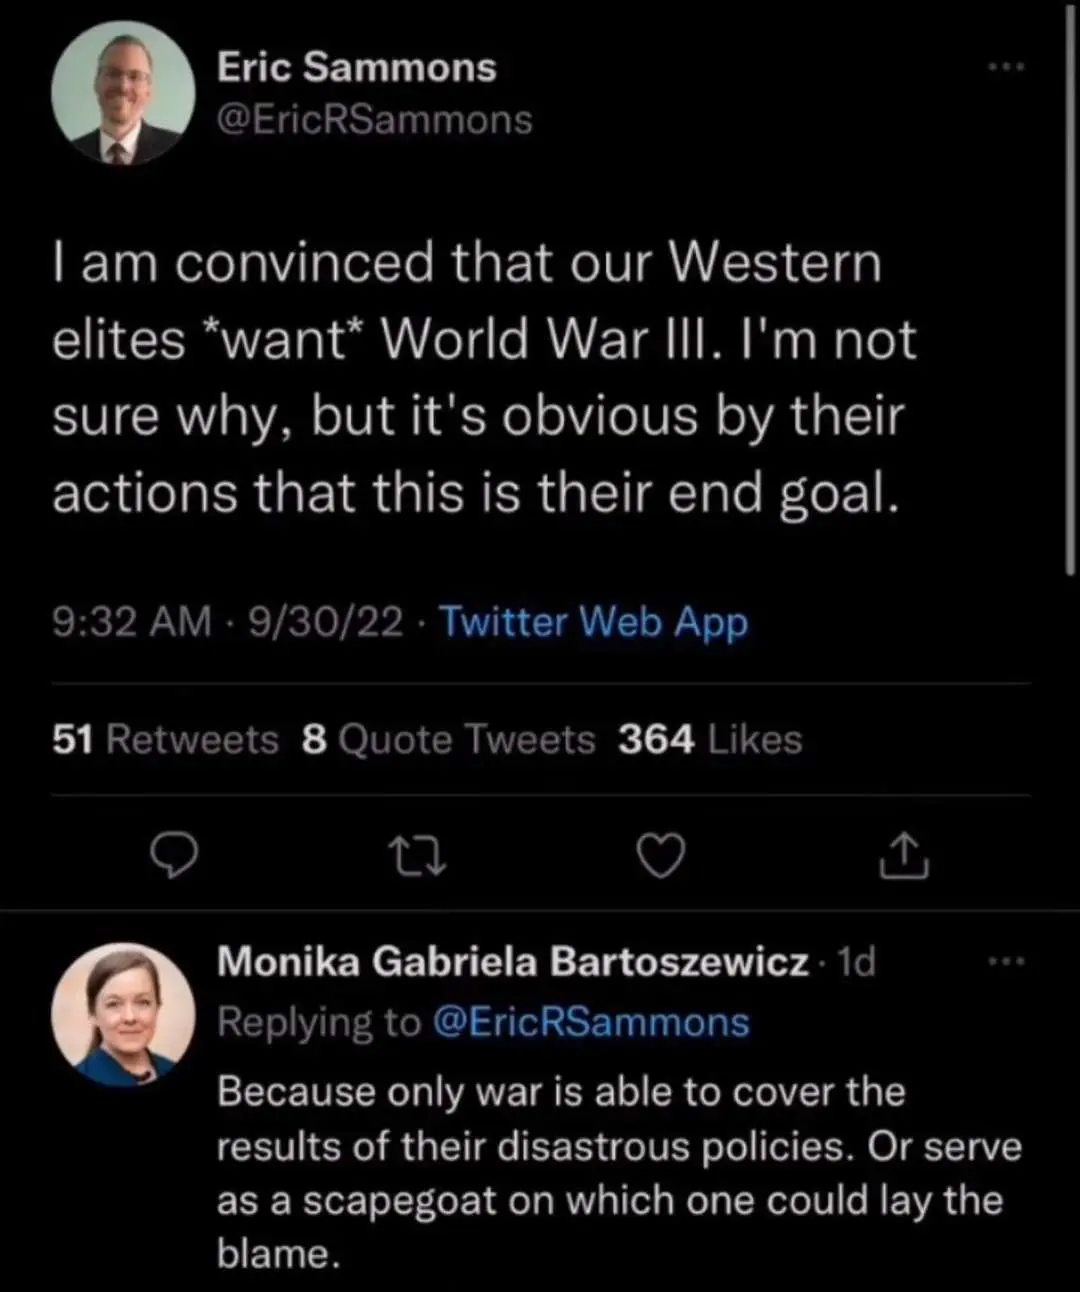Click the Eric Sammons display name

pyautogui.click(x=356, y=67)
